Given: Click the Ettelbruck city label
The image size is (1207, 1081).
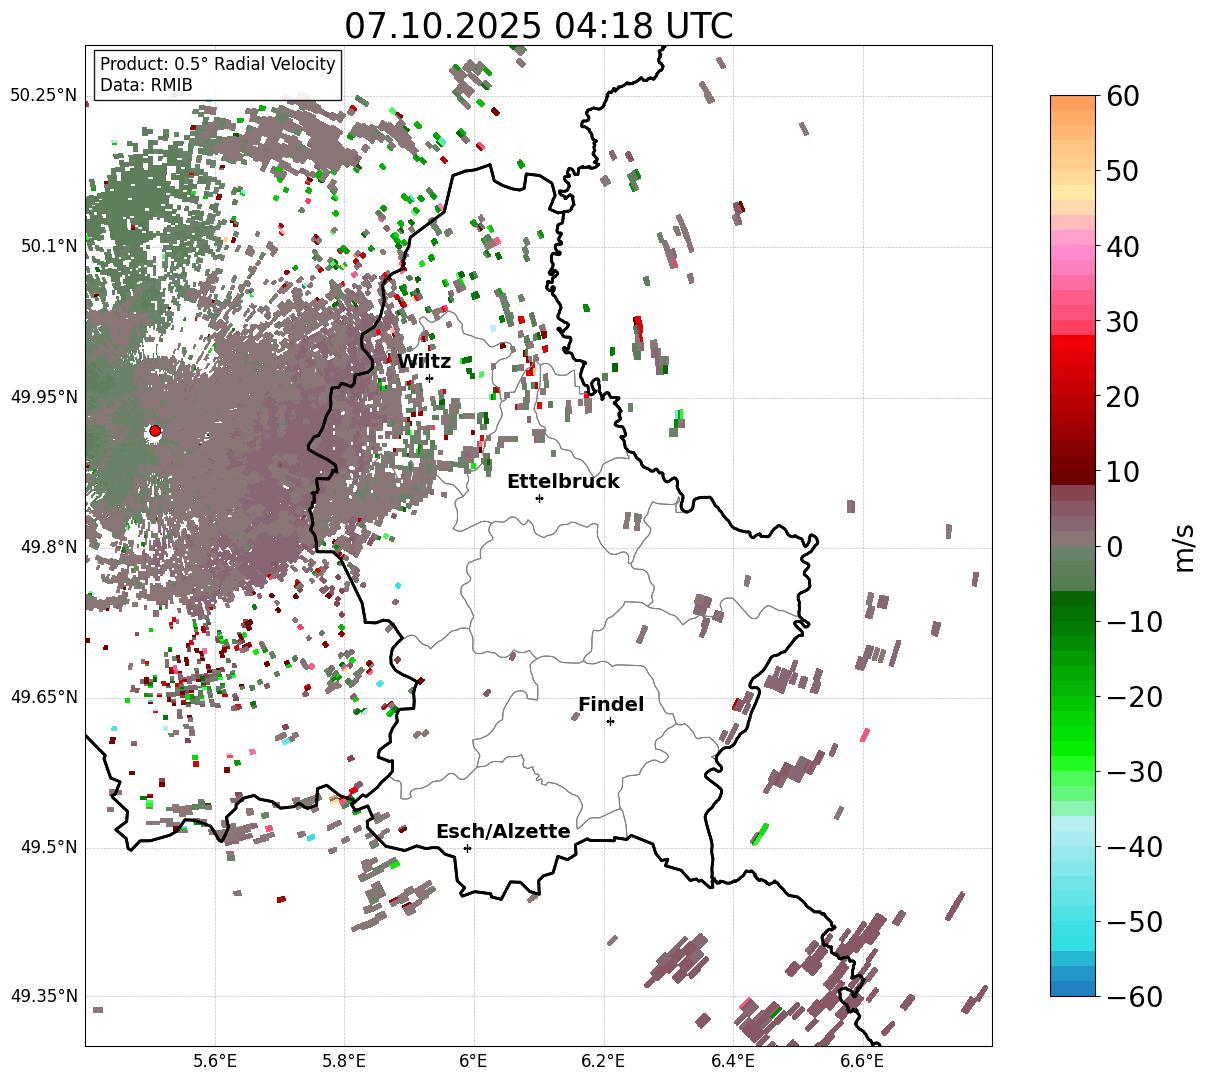Looking at the screenshot, I should (563, 482).
